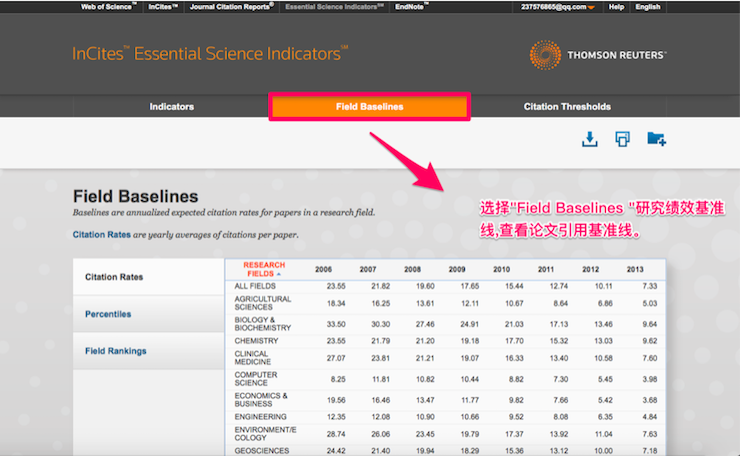Viewport: 740px width, 456px height.
Task: Click the copy/print window icon
Action: [x=622, y=139]
